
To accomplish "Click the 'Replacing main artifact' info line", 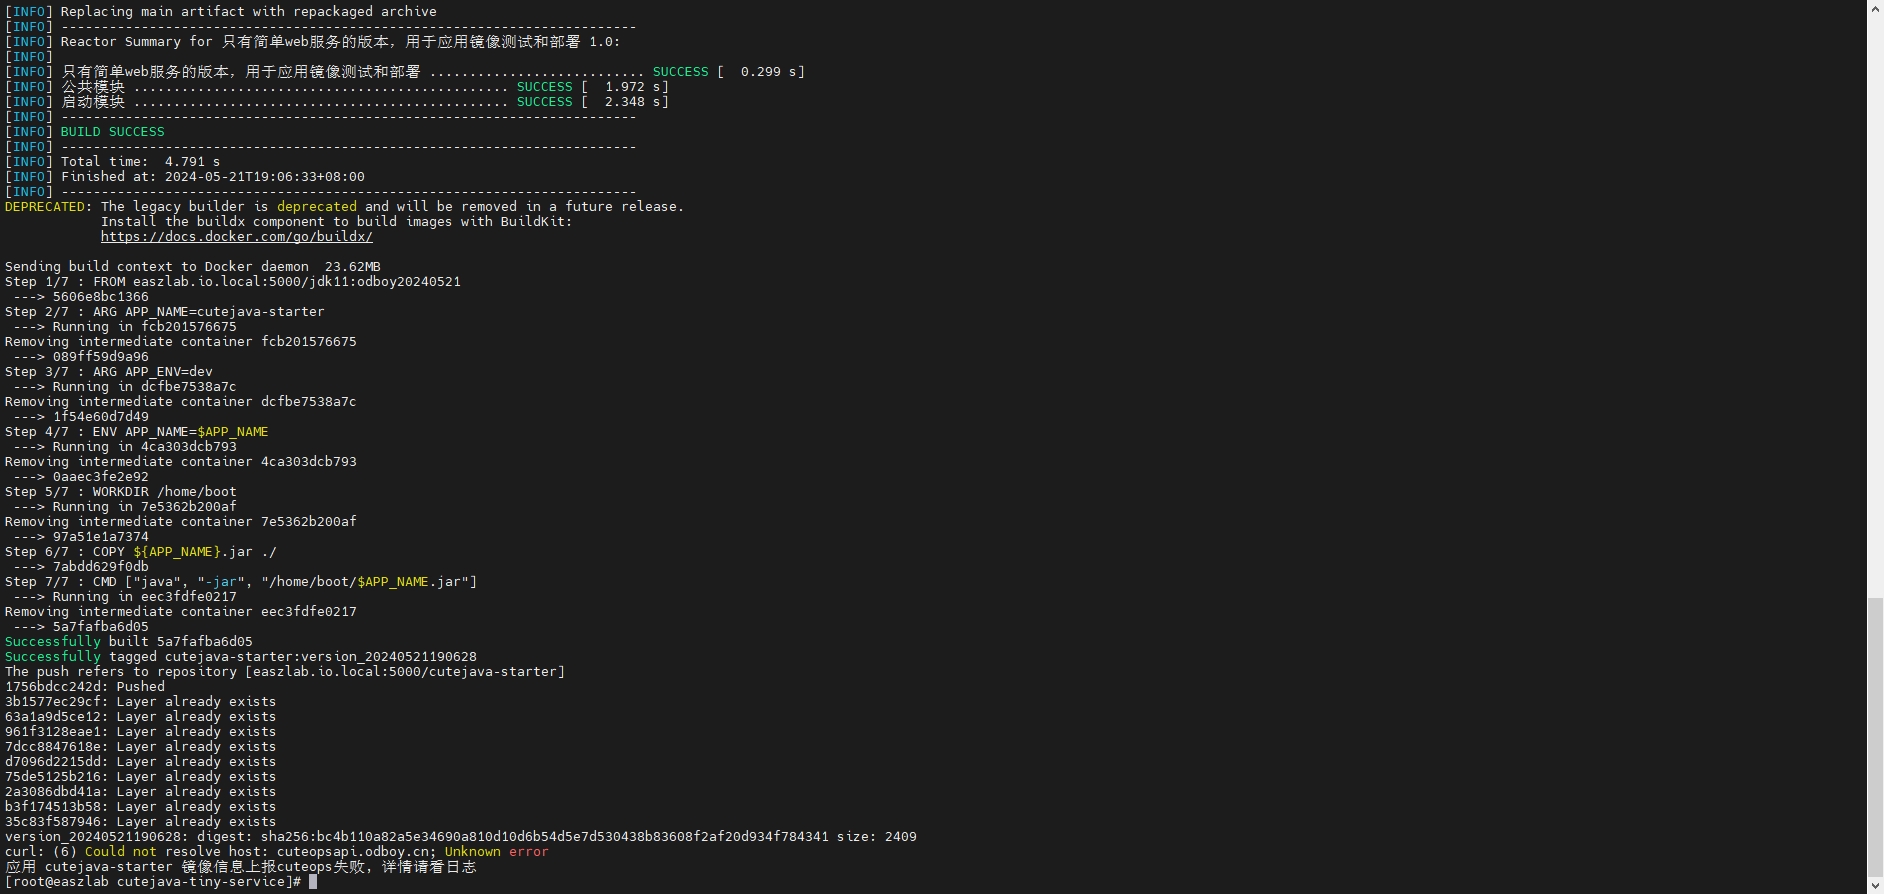I will [248, 12].
